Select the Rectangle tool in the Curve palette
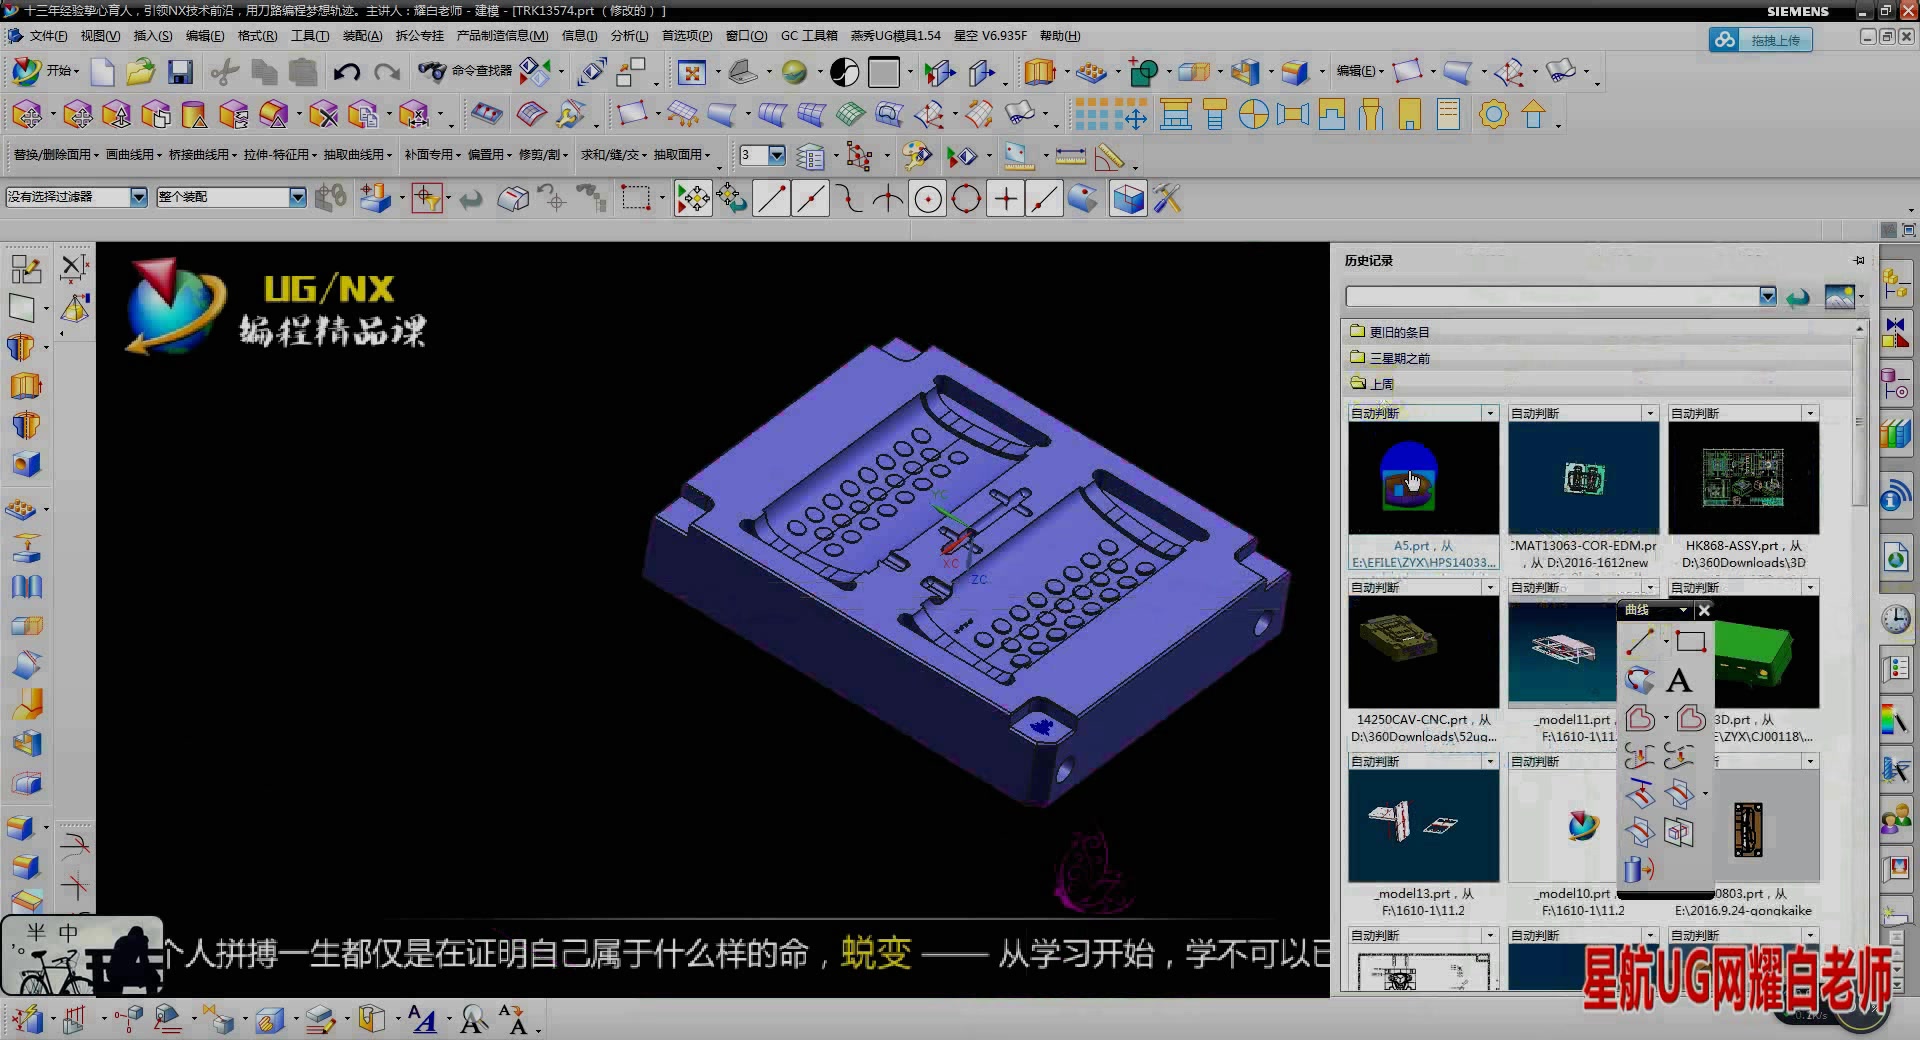Viewport: 1920px width, 1040px height. (1691, 640)
